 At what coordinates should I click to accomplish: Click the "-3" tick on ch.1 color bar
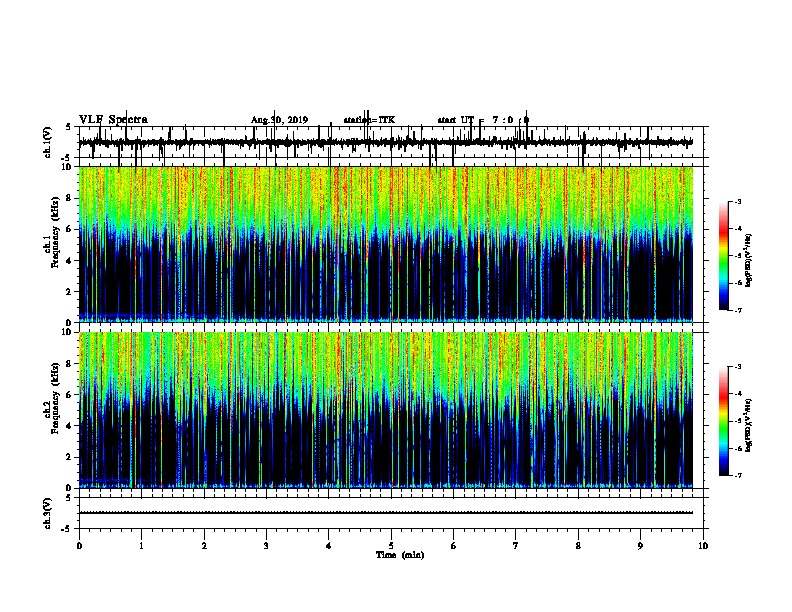(x=738, y=201)
